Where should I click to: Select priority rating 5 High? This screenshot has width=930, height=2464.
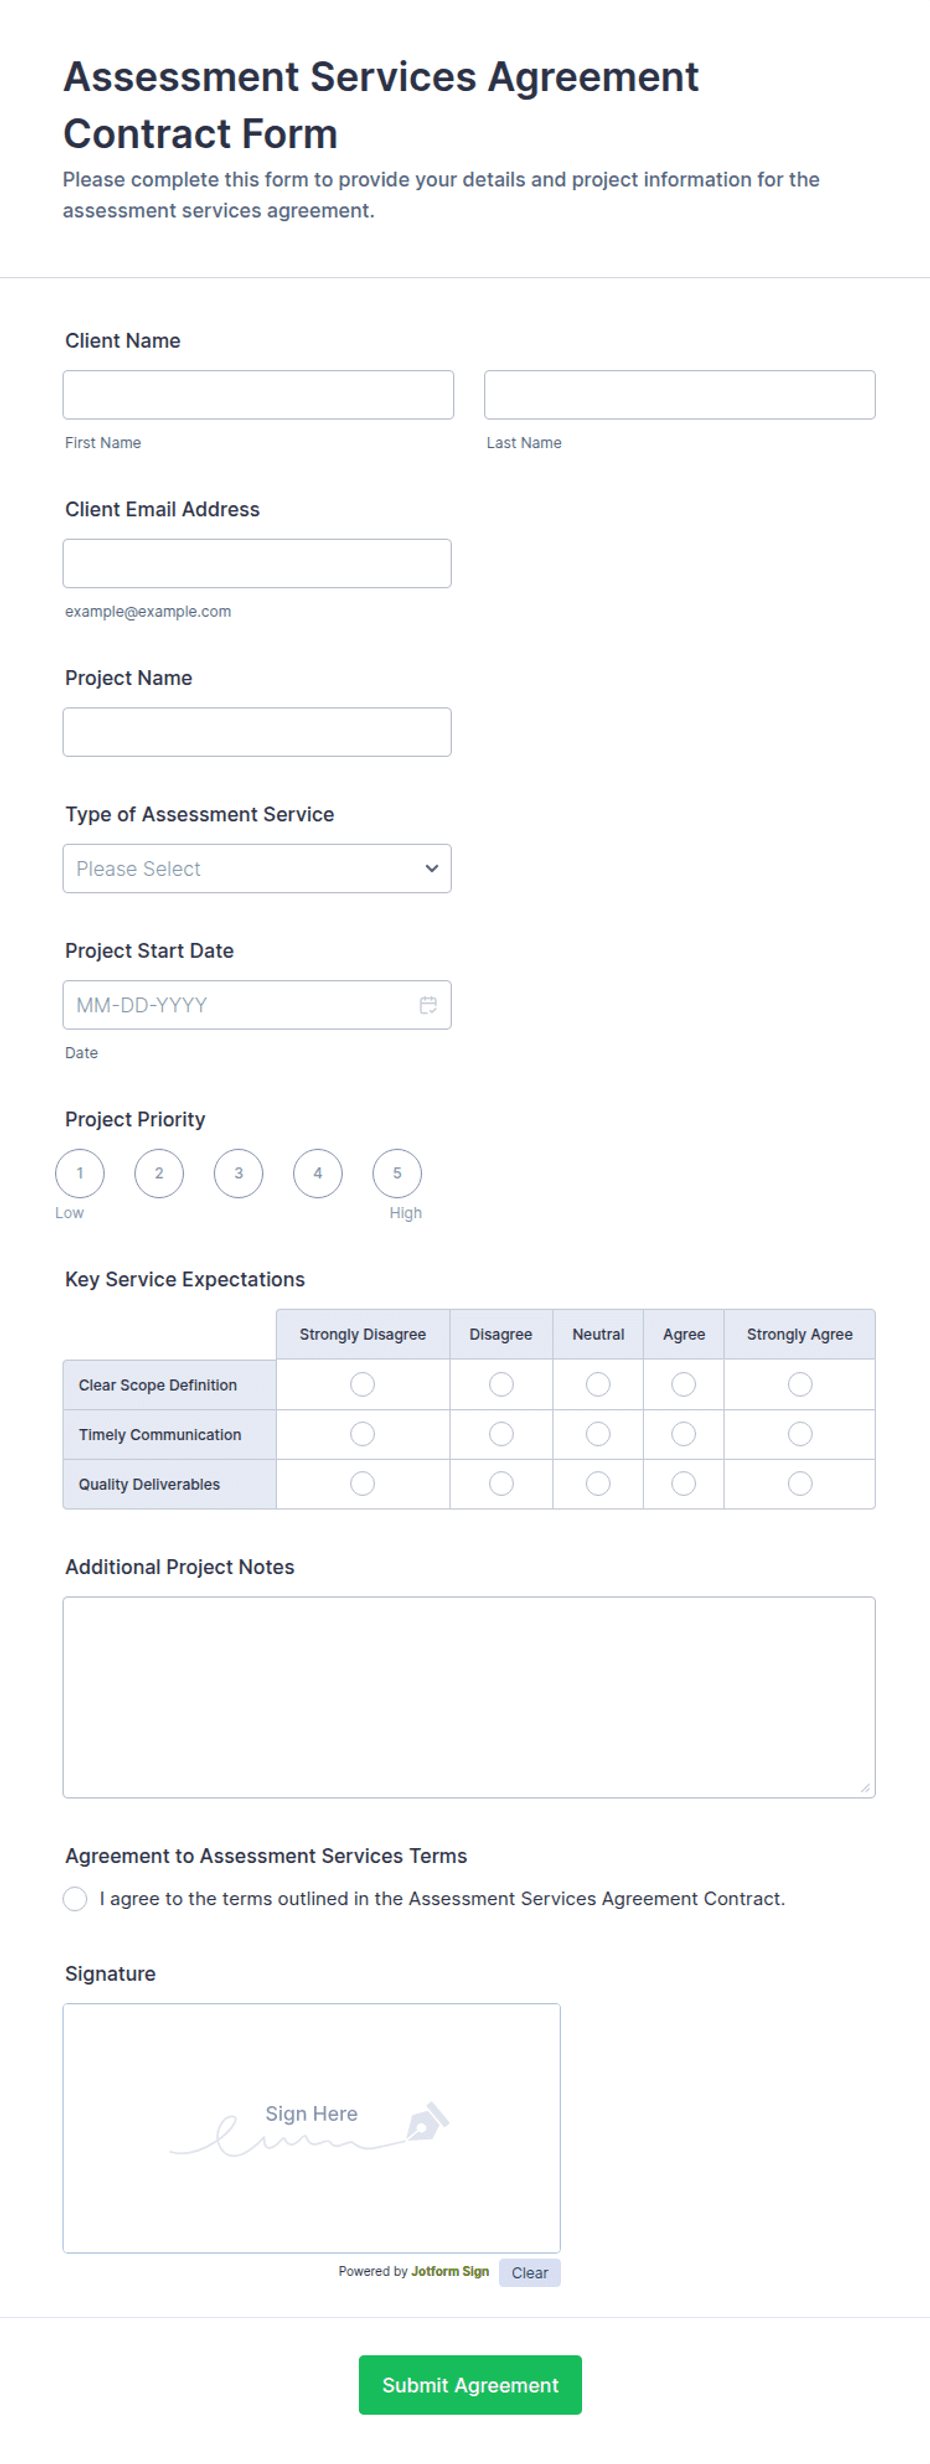click(x=397, y=1173)
